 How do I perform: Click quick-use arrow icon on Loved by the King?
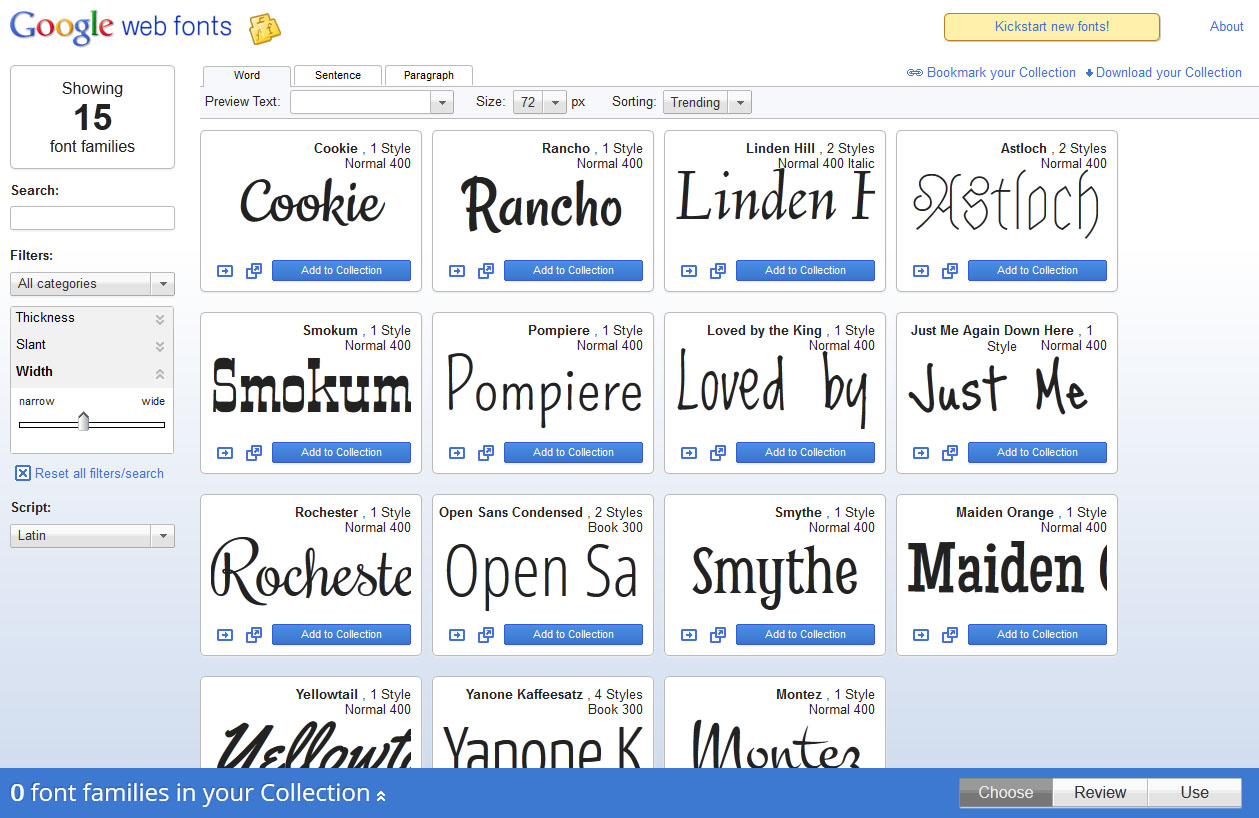[689, 453]
